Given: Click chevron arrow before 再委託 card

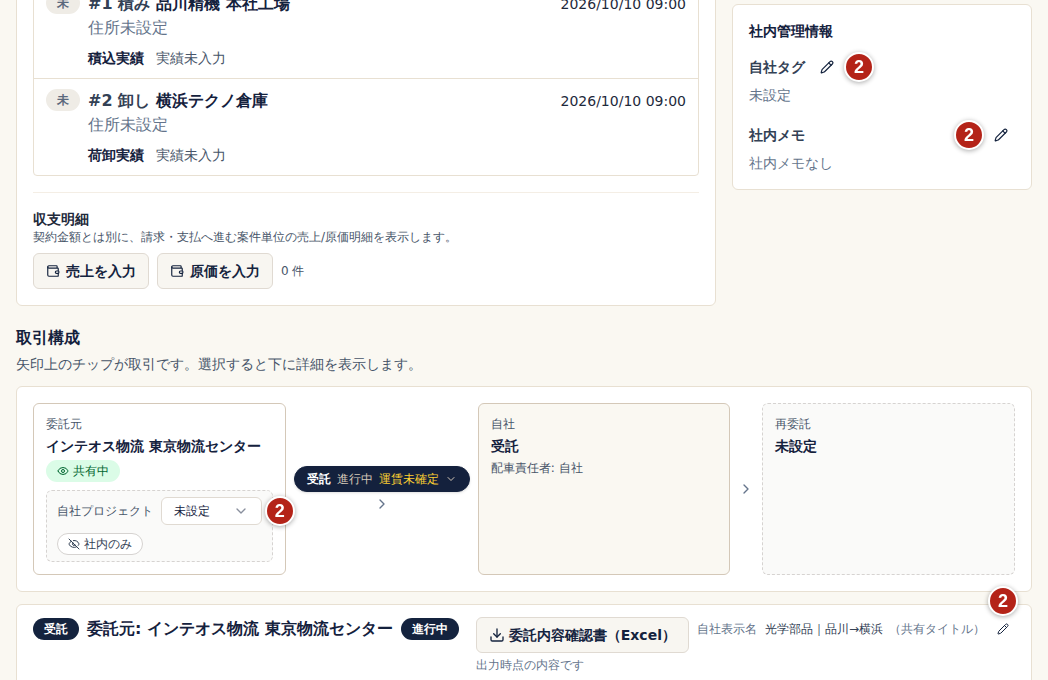Looking at the screenshot, I should 746,489.
